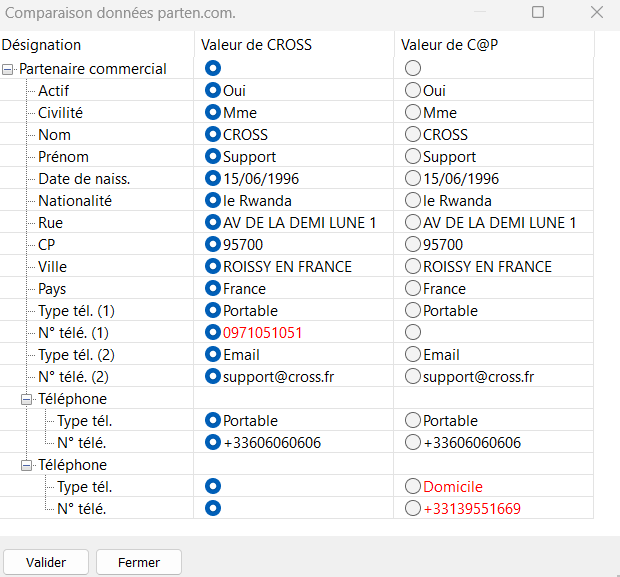This screenshot has width=620, height=577.
Task: Select the Civilité row label
Action: click(60, 113)
